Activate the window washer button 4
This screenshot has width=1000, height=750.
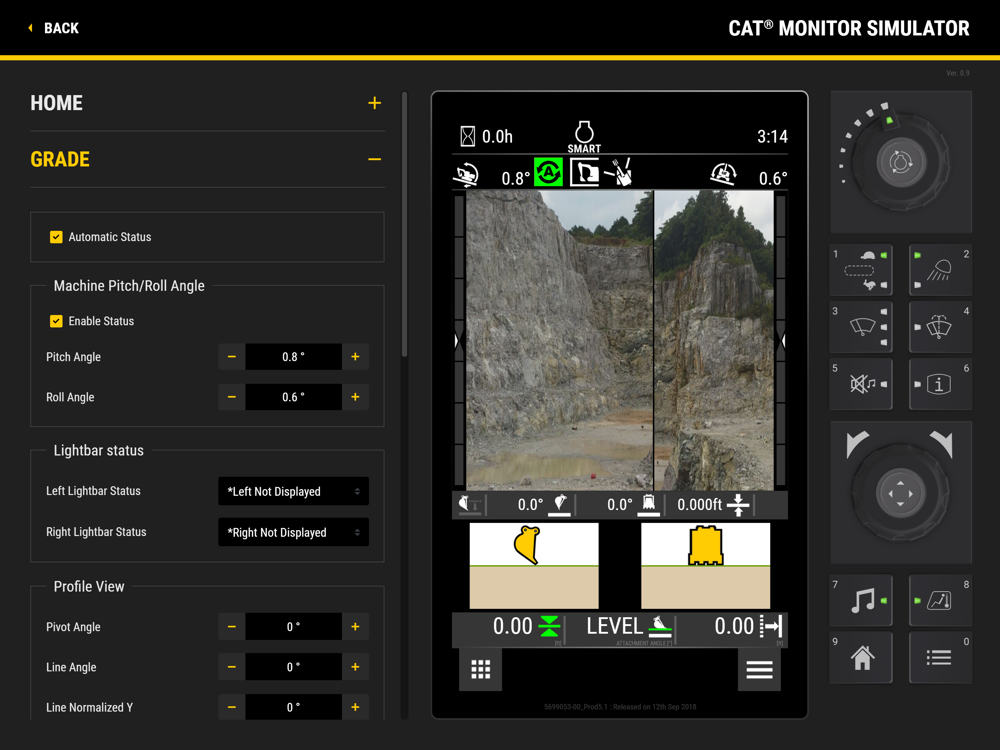[941, 327]
